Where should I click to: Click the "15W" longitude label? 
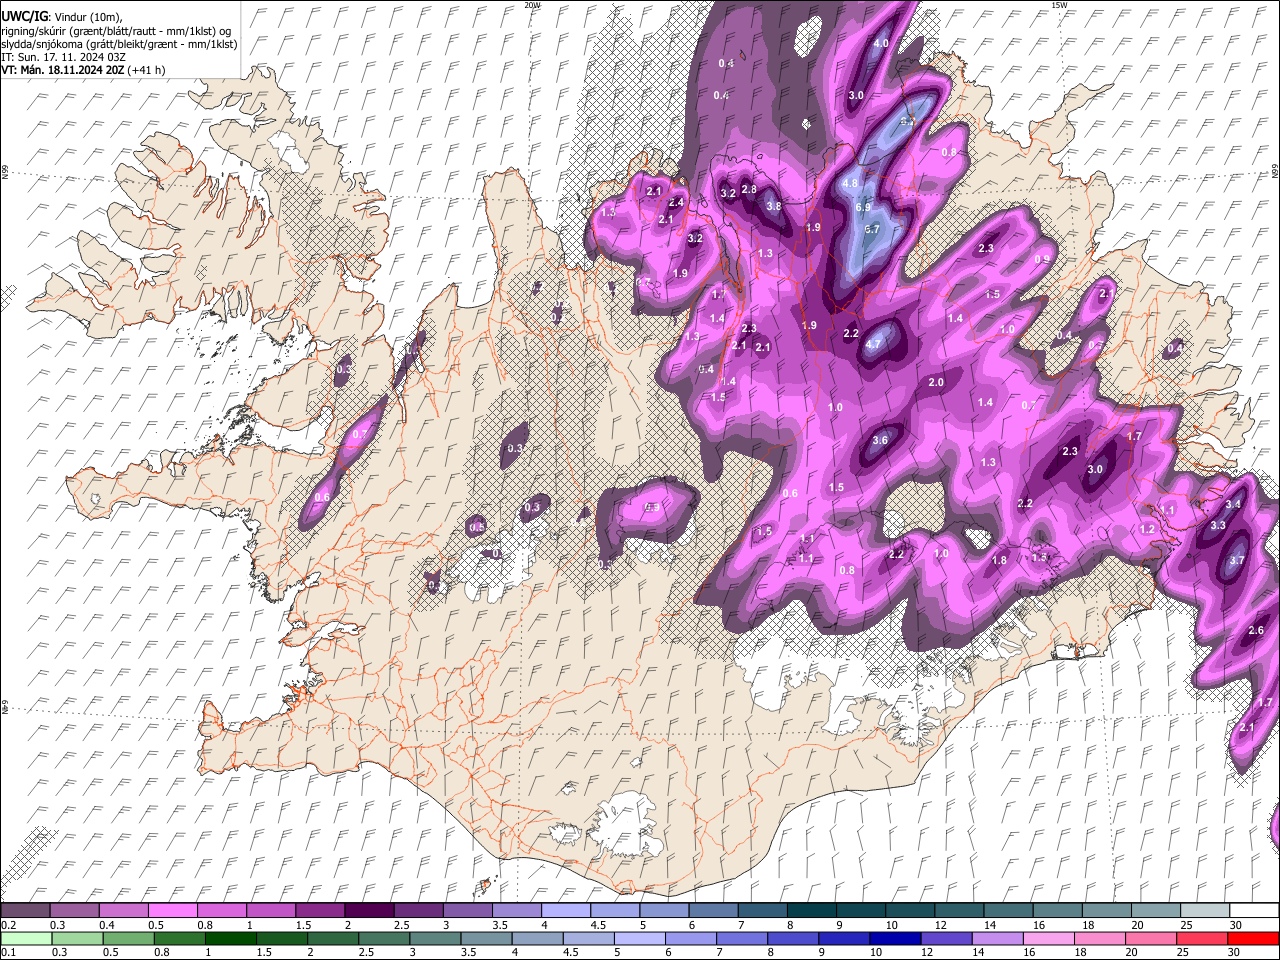pyautogui.click(x=1060, y=5)
